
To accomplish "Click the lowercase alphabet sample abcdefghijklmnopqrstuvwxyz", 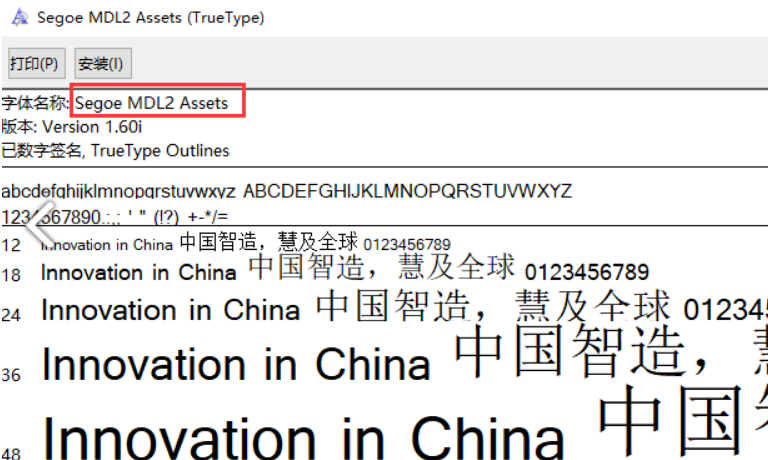I will click(119, 191).
